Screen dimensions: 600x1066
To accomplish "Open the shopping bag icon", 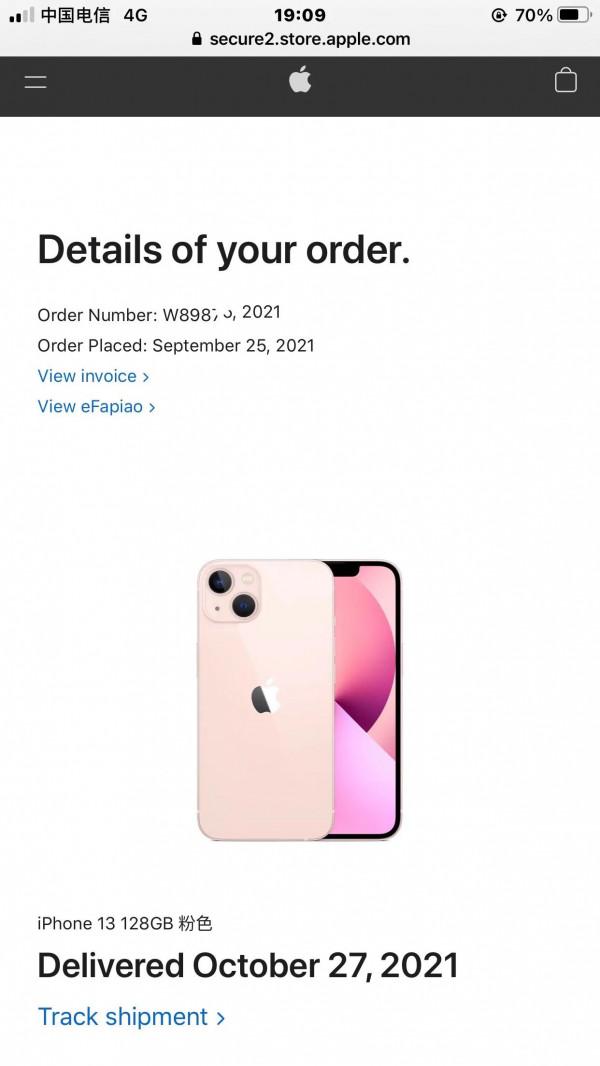I will [x=565, y=80].
